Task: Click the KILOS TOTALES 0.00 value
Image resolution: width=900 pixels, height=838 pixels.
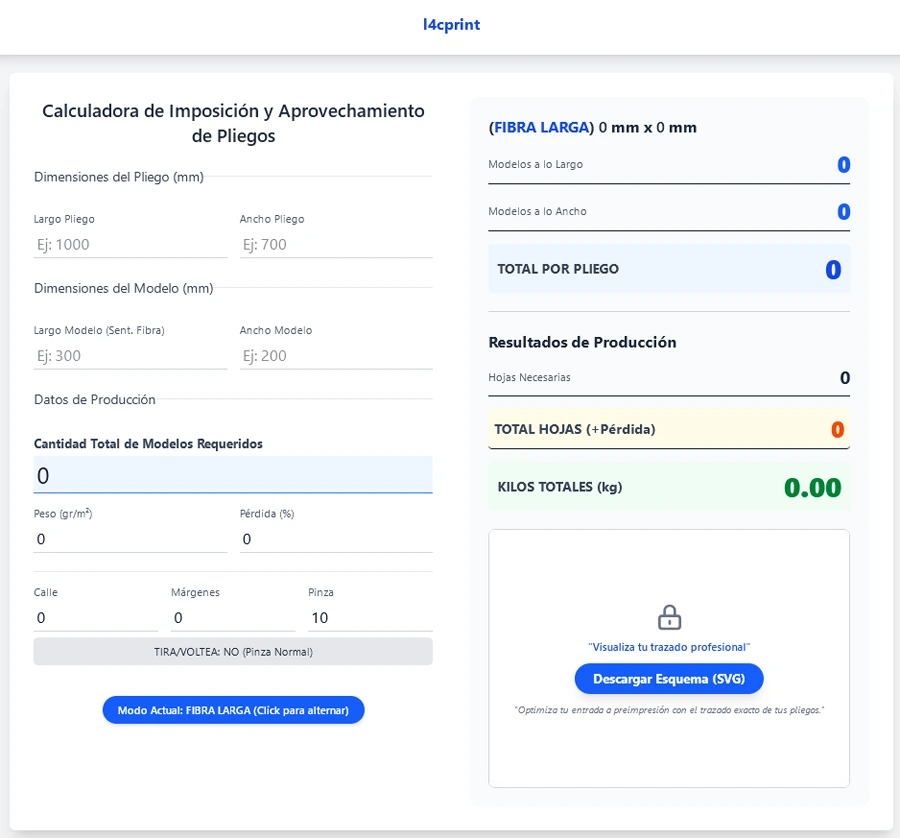Action: point(812,488)
